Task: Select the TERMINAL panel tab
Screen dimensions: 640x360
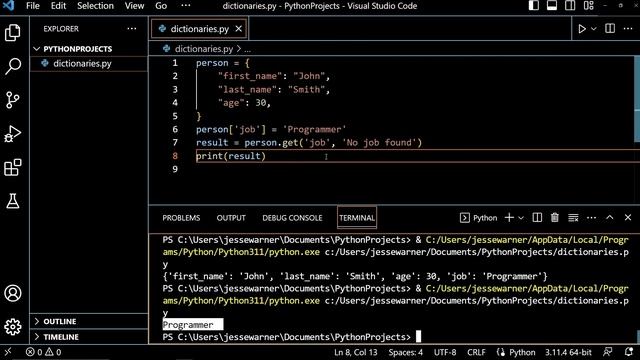Action: tap(357, 218)
